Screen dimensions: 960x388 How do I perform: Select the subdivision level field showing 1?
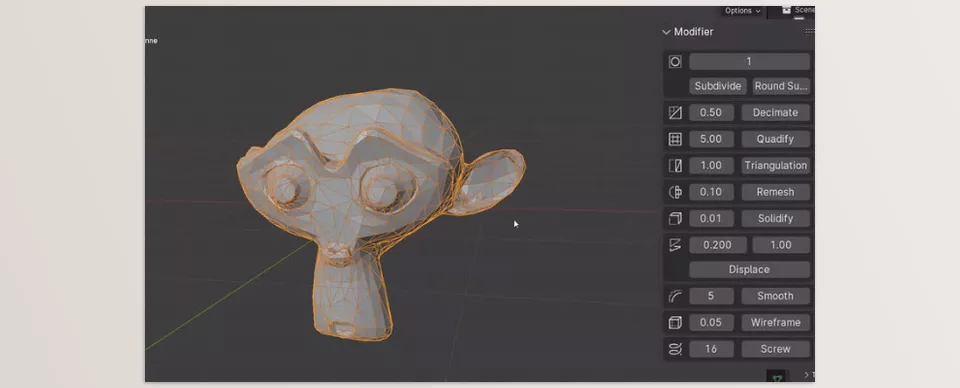point(749,61)
